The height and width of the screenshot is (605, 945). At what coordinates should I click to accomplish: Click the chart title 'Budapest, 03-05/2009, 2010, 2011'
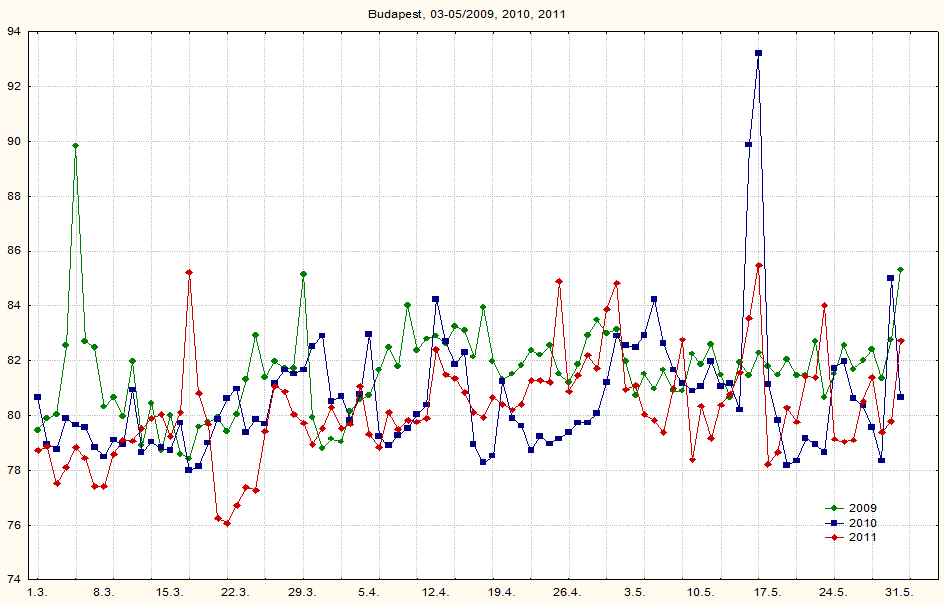click(473, 14)
